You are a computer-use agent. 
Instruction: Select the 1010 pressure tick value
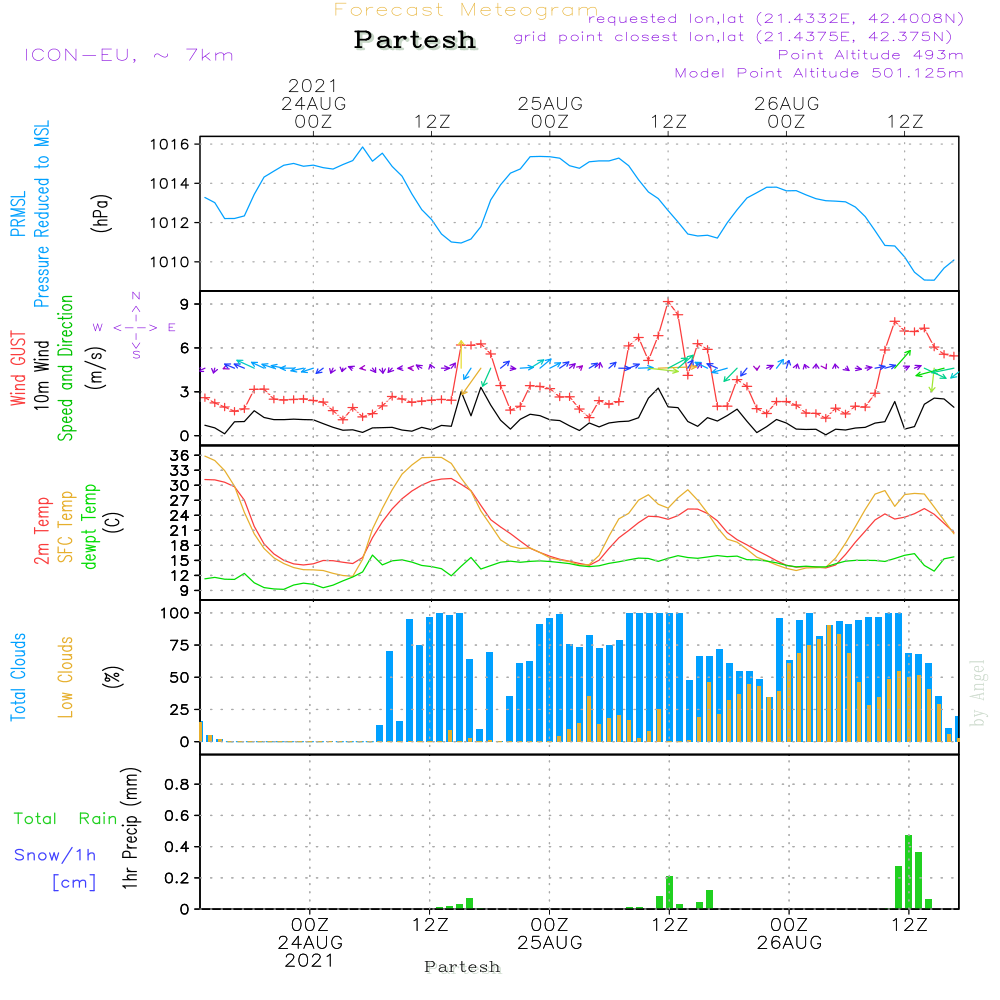(170, 262)
